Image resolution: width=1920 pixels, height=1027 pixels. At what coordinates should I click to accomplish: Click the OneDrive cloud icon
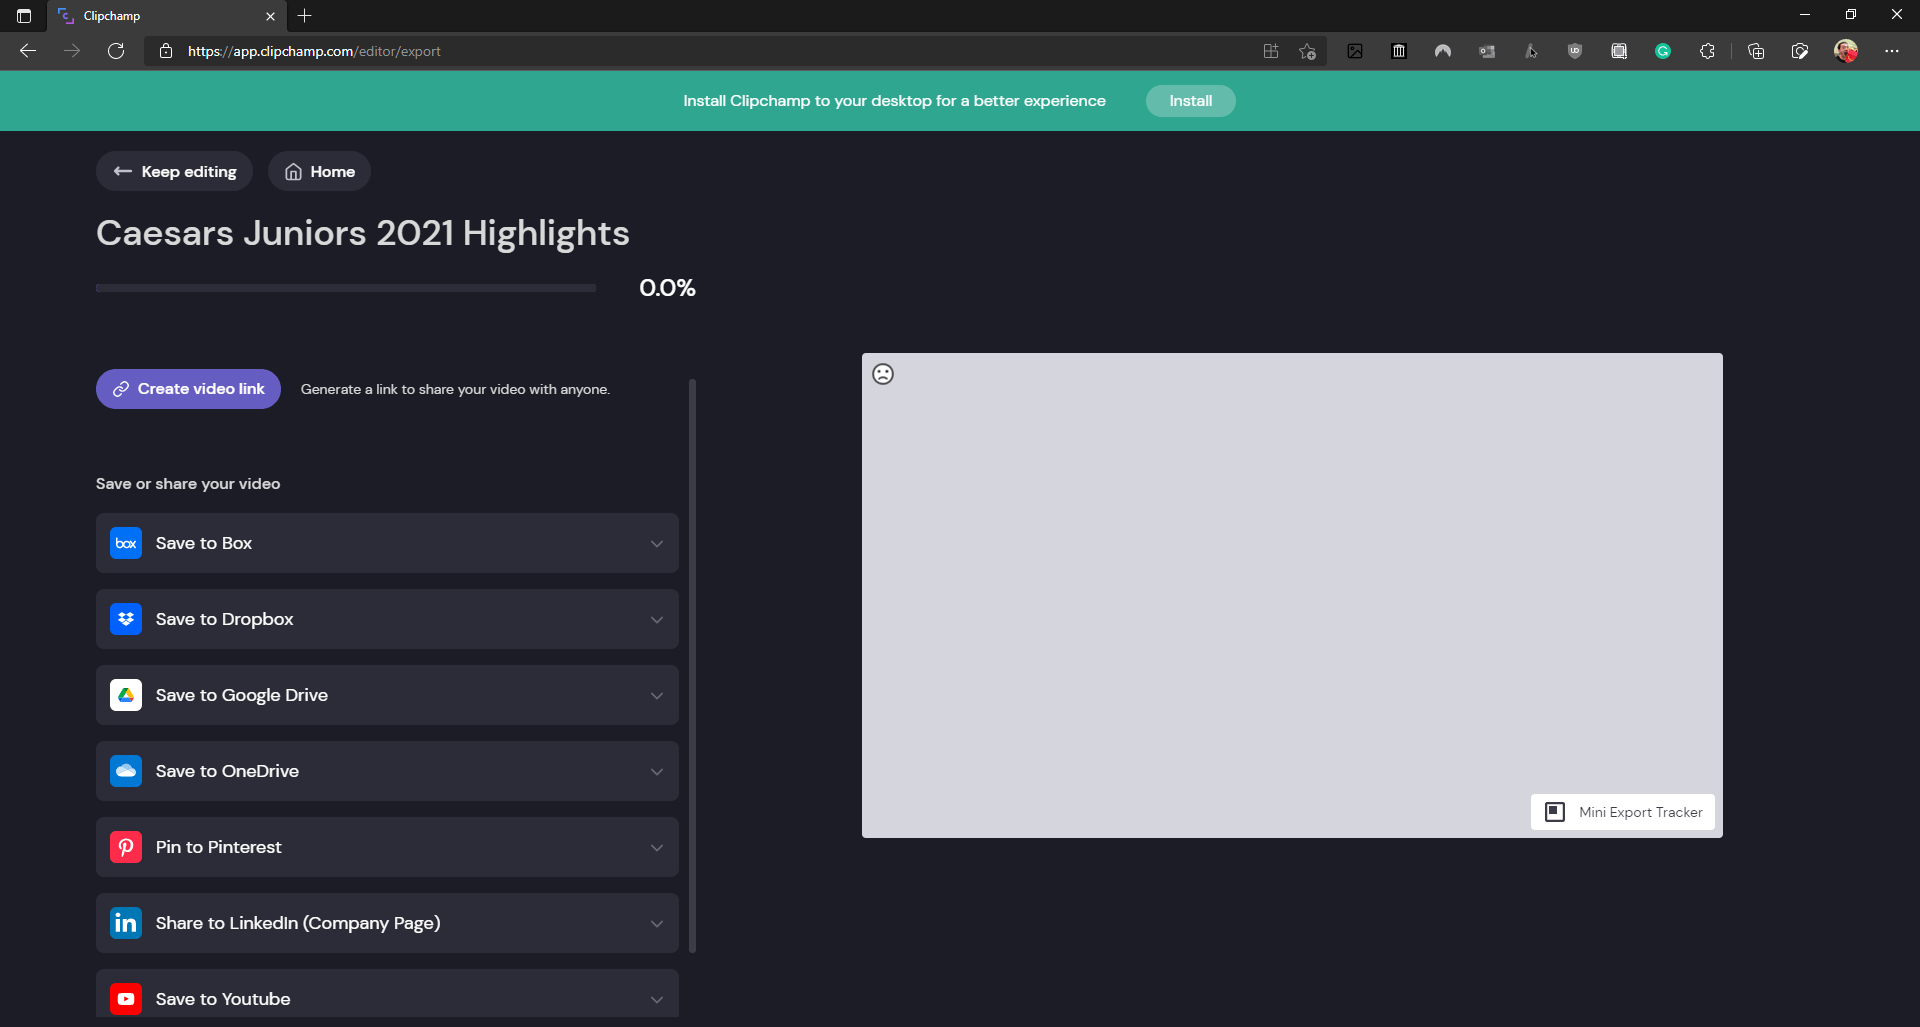[126, 771]
